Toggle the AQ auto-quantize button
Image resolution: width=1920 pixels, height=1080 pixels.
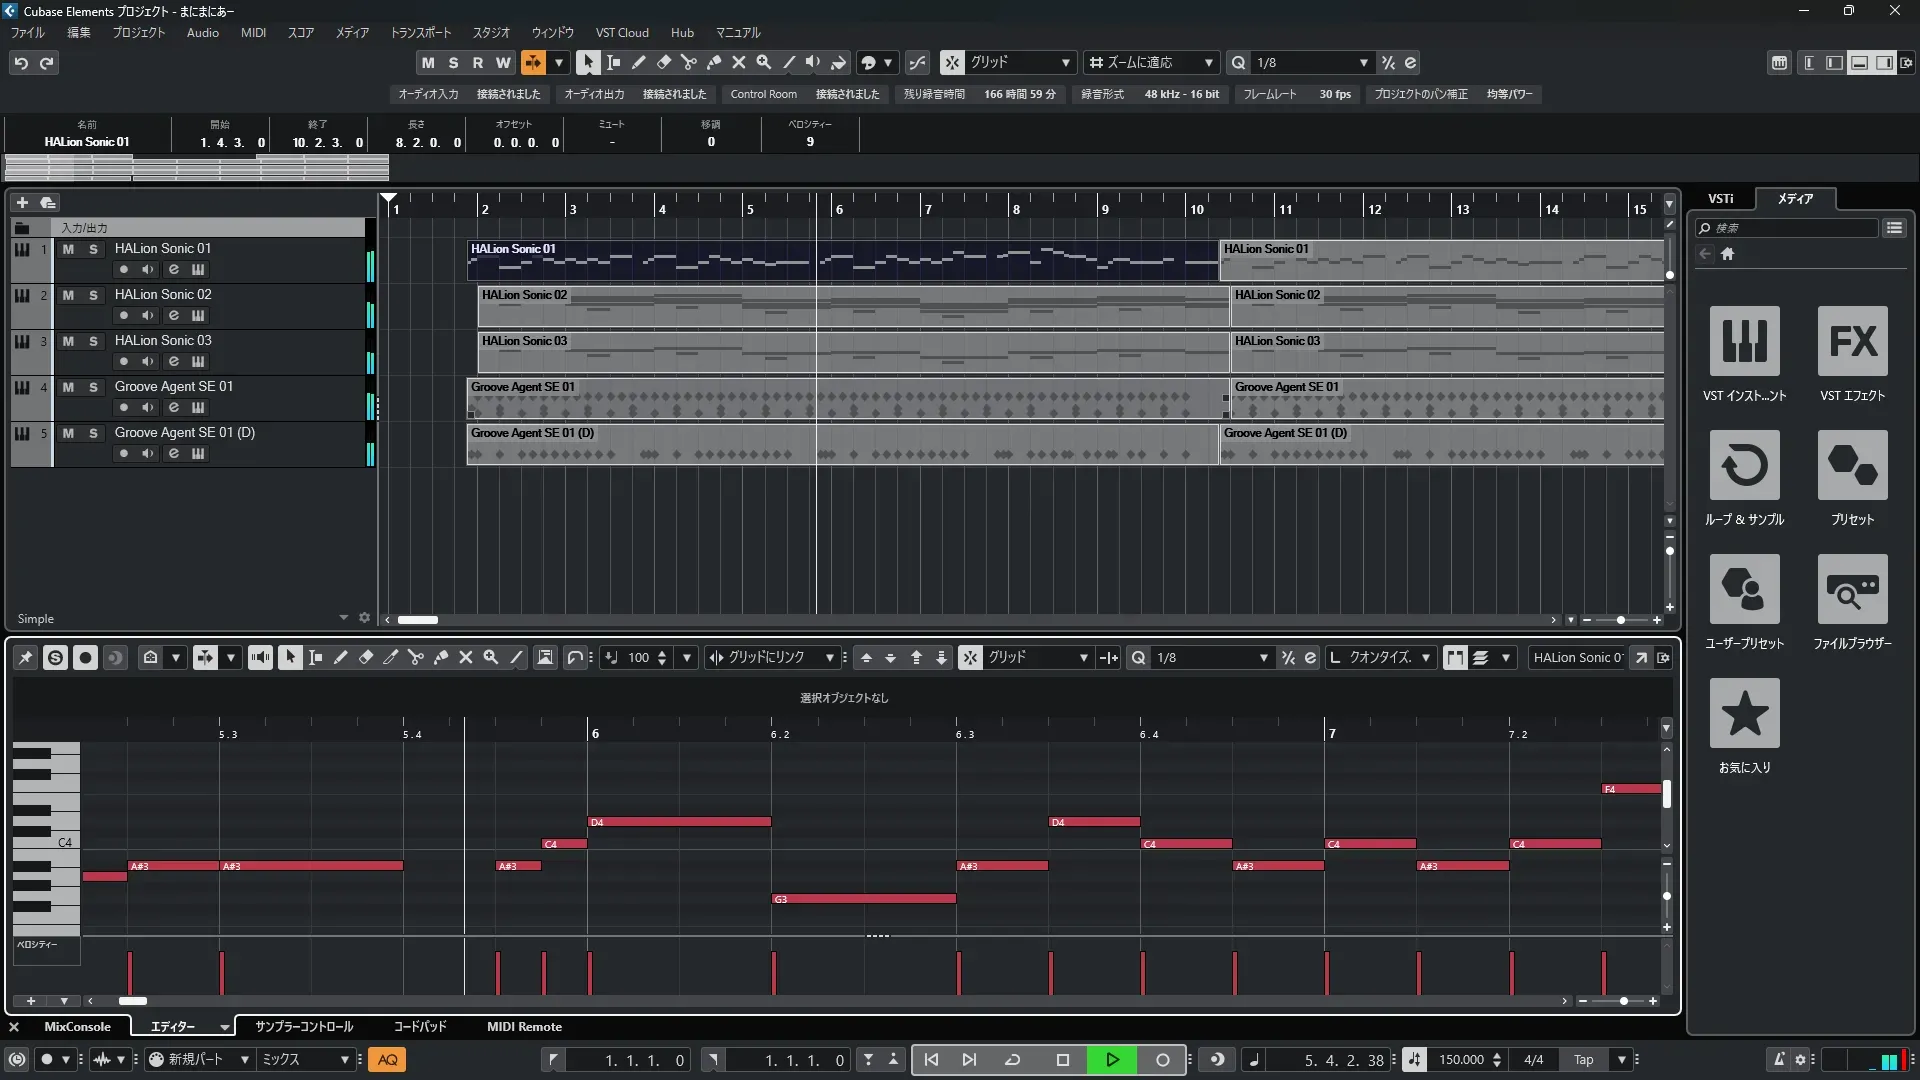(387, 1060)
